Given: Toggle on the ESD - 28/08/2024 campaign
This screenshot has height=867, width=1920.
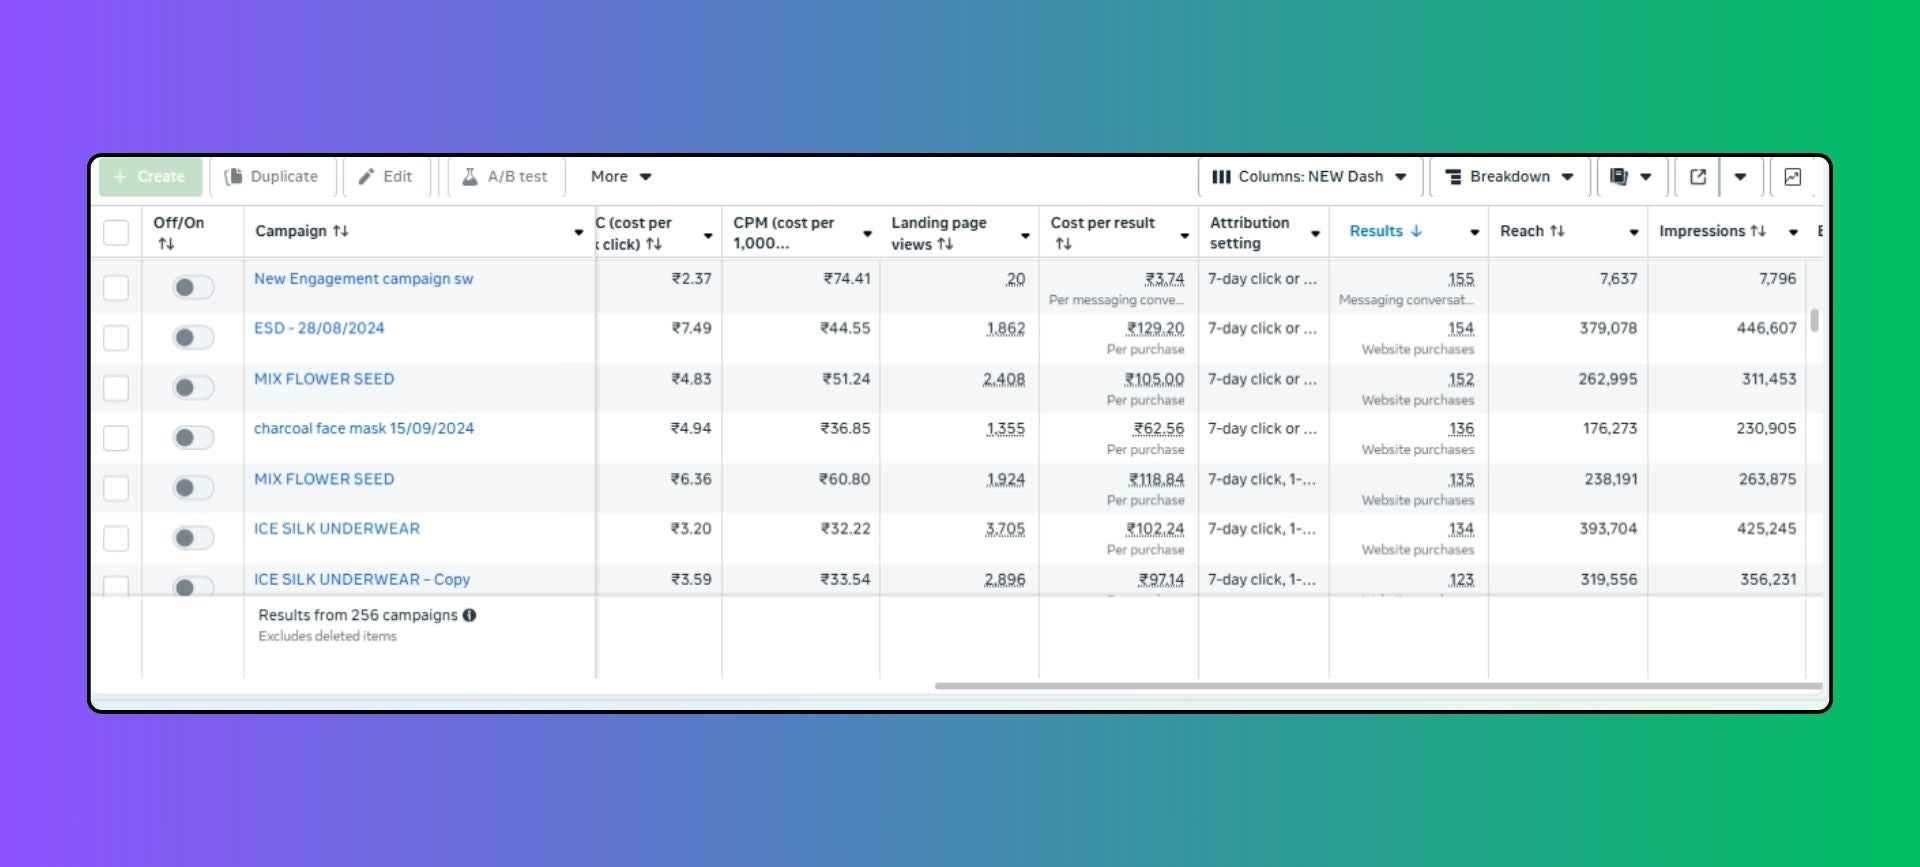Looking at the screenshot, I should (x=192, y=338).
